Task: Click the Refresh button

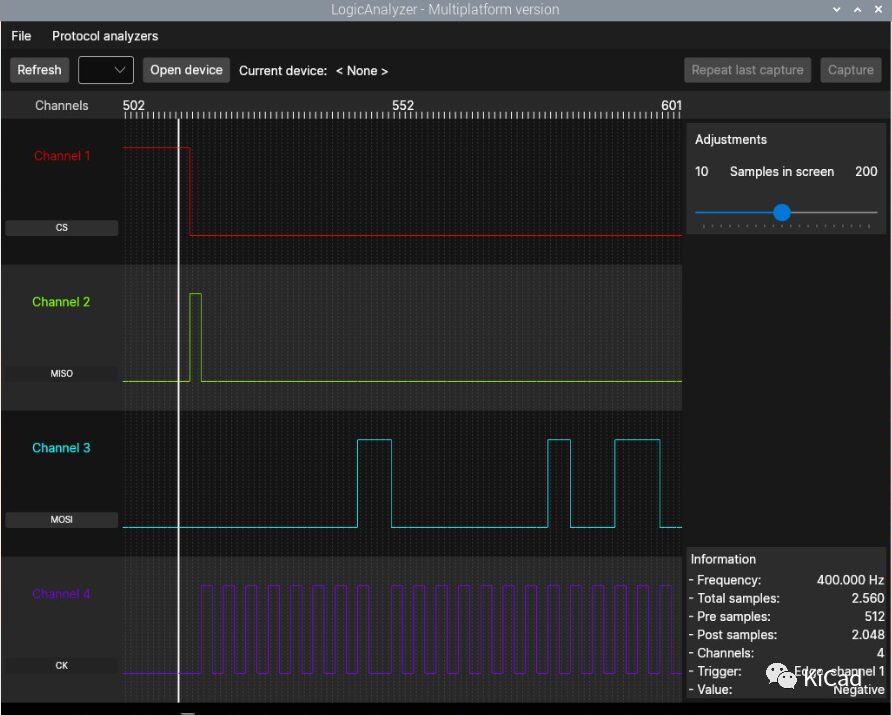Action: click(x=39, y=70)
